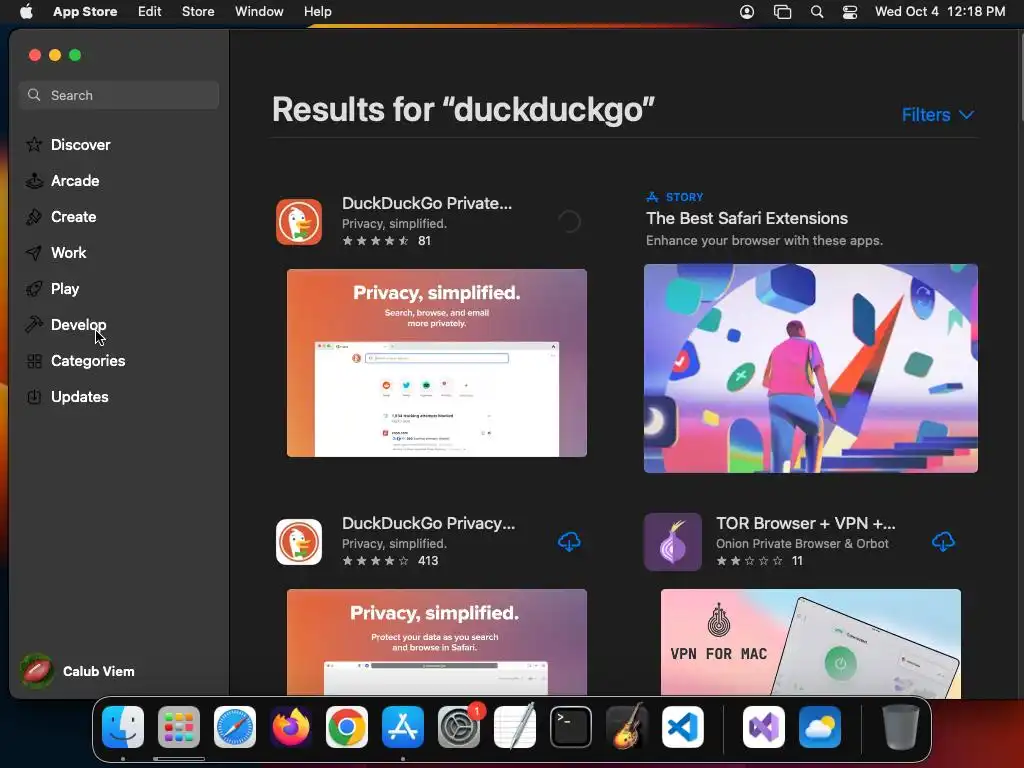Screen dimensions: 1024x768
Task: Open the Help menu
Action: [x=317, y=12]
